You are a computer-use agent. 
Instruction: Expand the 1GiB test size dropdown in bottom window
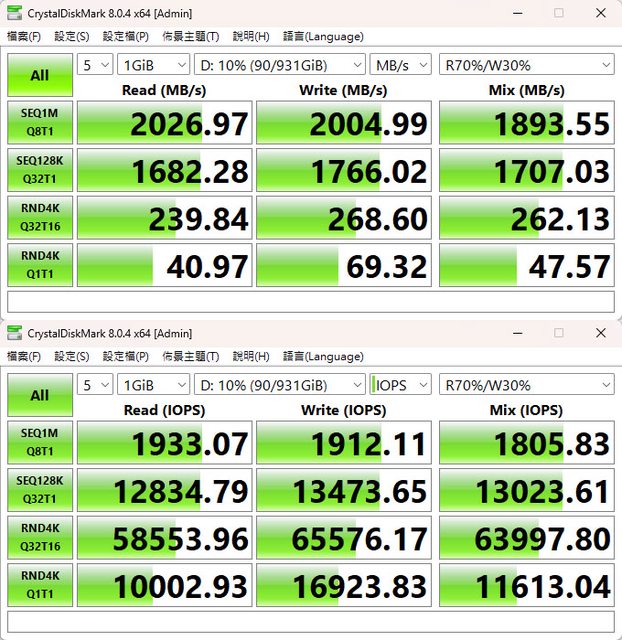152,385
